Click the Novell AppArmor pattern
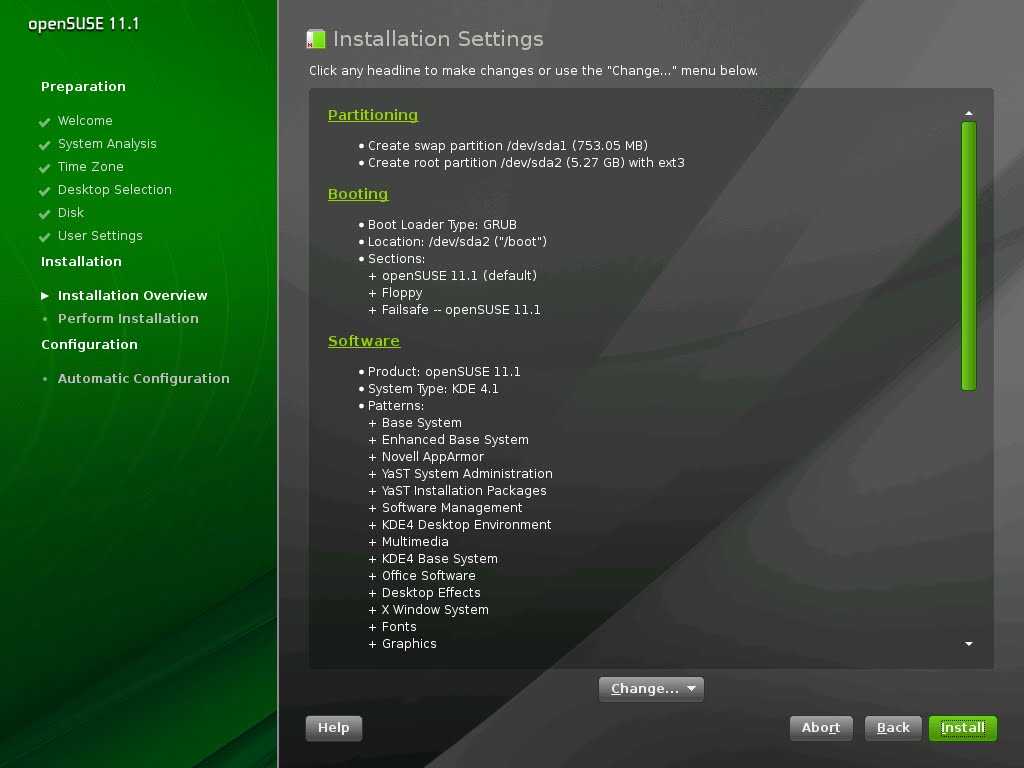 coord(433,456)
